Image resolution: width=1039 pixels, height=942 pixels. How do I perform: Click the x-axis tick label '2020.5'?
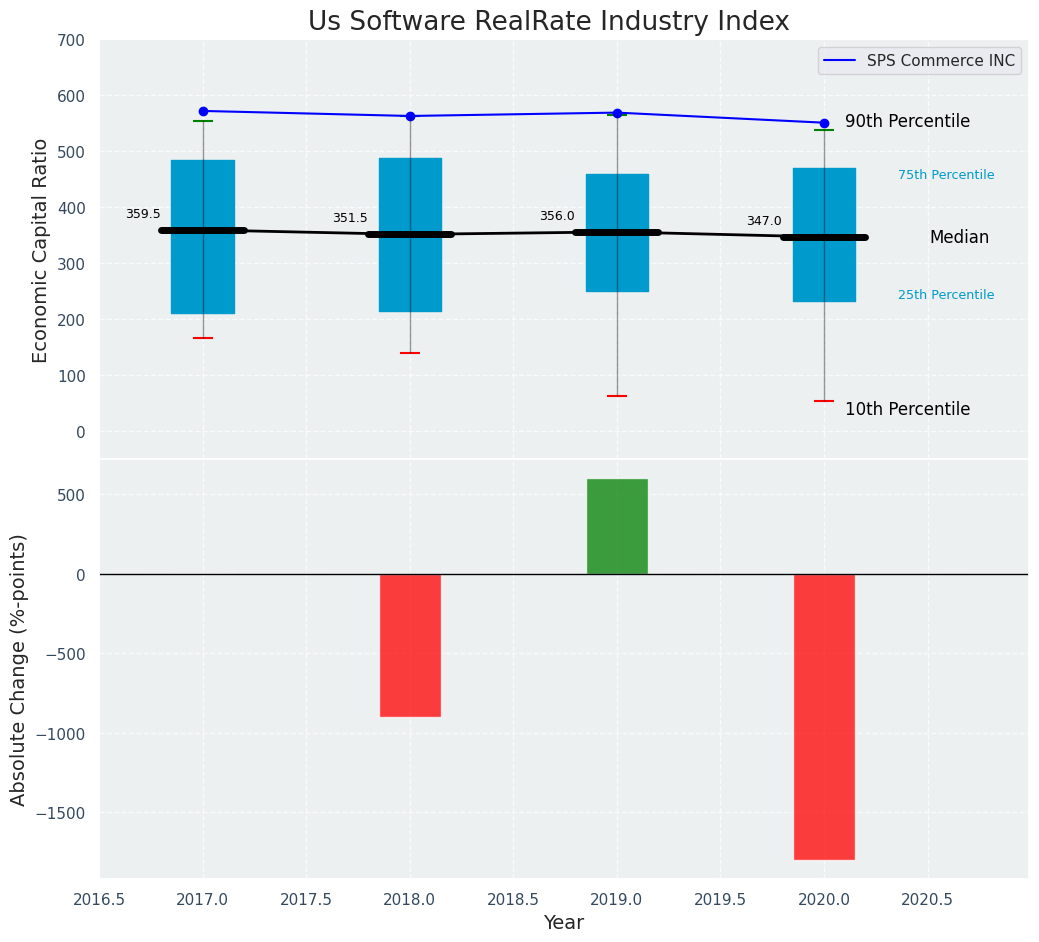(928, 900)
